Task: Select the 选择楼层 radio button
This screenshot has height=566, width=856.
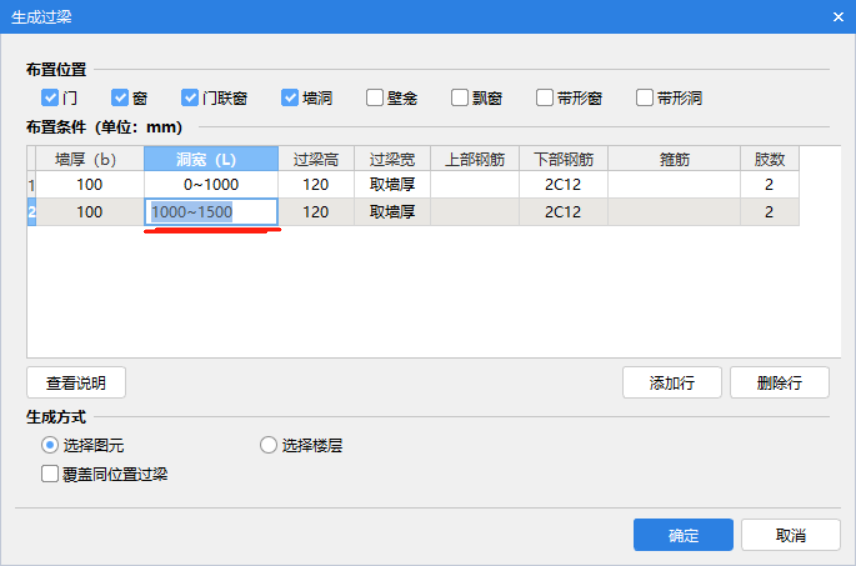Action: [x=268, y=445]
